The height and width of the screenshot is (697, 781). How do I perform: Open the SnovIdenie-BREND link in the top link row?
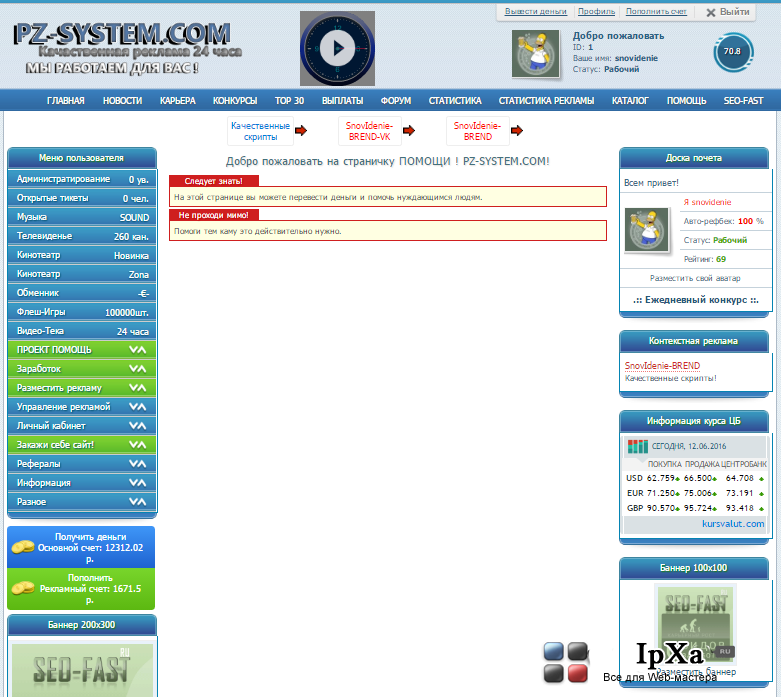coord(477,131)
